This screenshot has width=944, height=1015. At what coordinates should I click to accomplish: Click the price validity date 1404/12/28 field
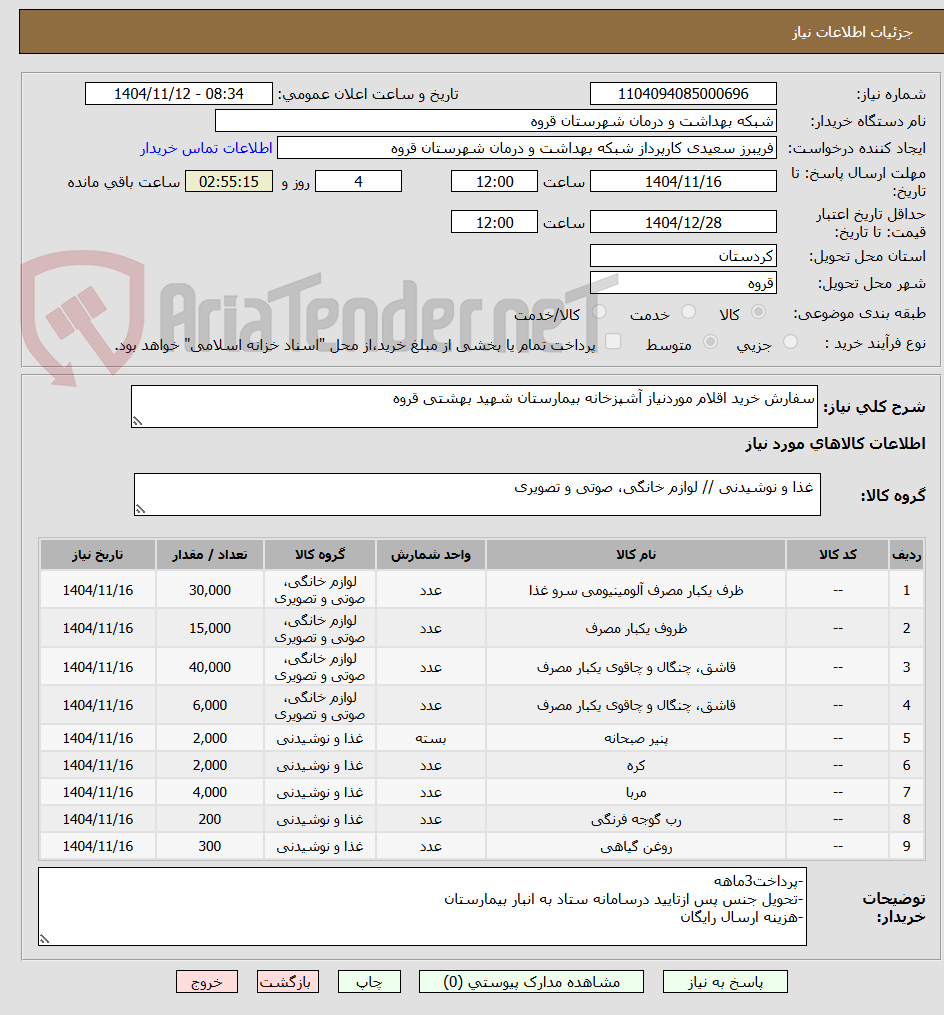click(x=683, y=223)
